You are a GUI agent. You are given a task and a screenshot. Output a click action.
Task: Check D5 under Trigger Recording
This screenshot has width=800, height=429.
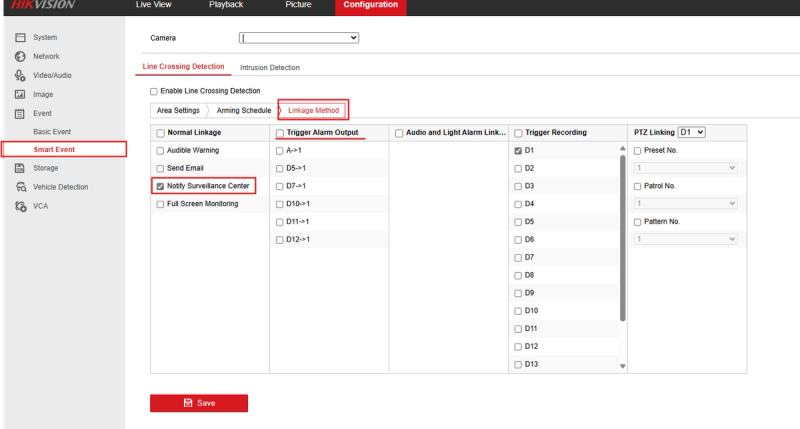[x=518, y=222]
